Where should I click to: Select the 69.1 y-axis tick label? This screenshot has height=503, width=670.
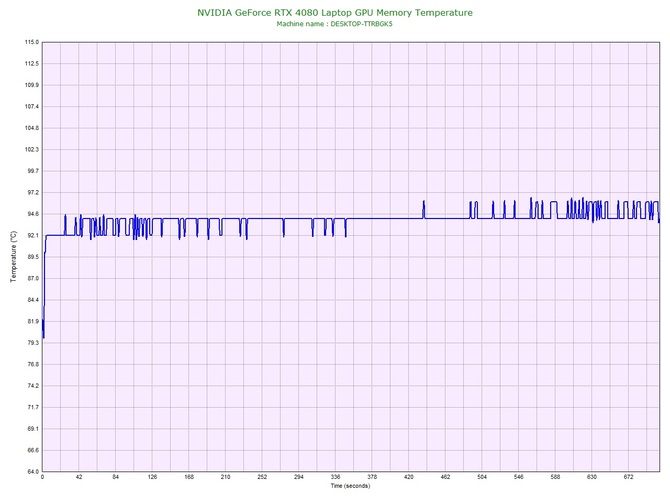(32, 429)
